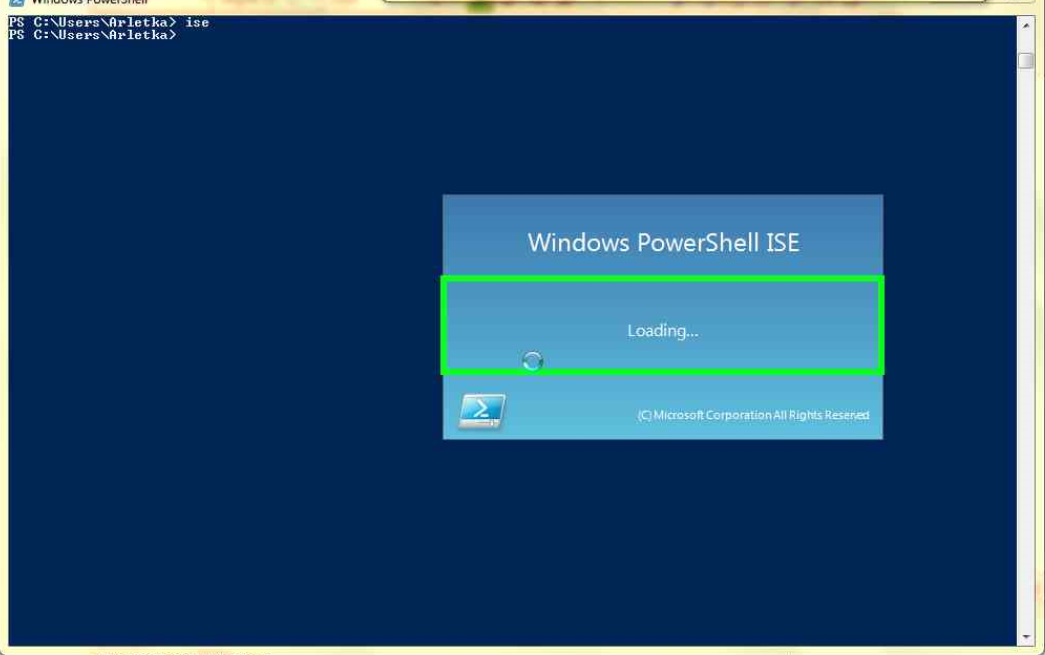Click the spinning loading cursor indicator
Image resolution: width=1045 pixels, height=655 pixels.
(x=532, y=361)
